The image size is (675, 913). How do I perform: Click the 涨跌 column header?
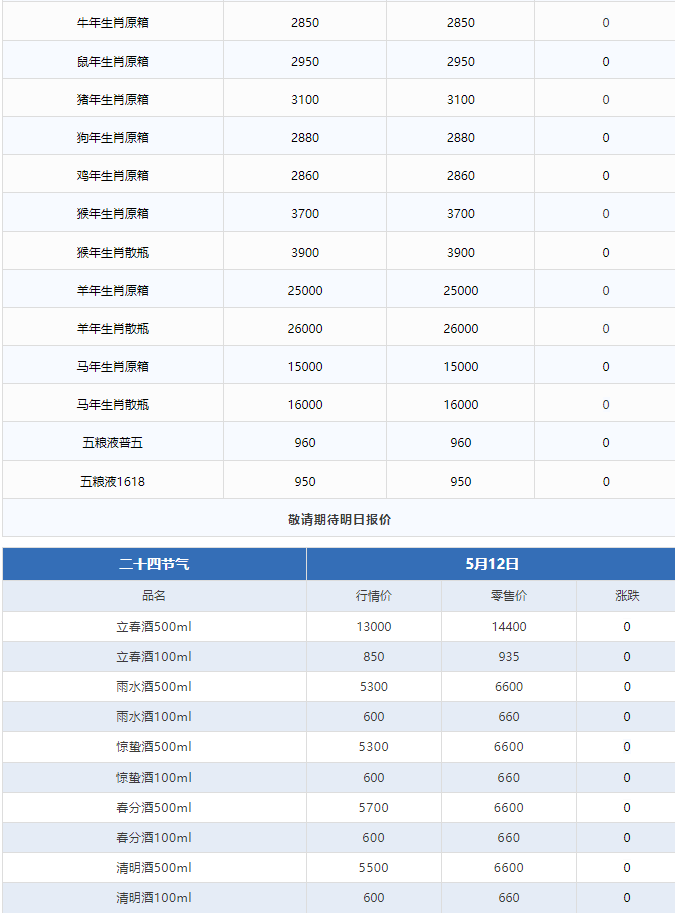[627, 596]
